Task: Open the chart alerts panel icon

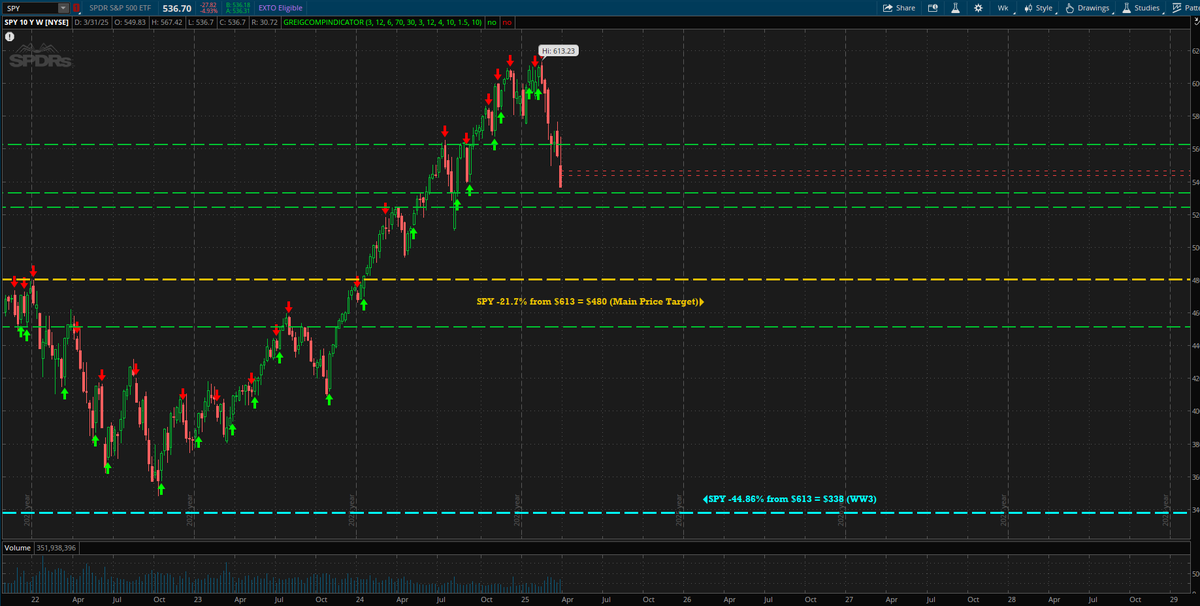Action: point(932,8)
